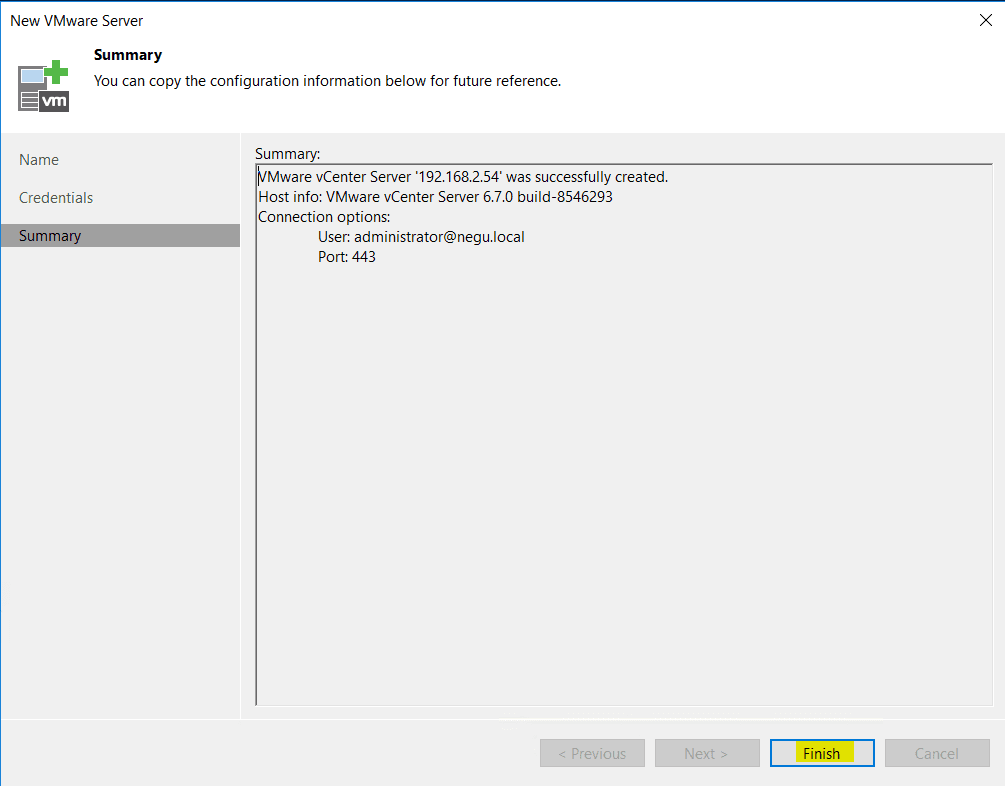Click the green plus on the server icon
The image size is (1005, 786).
click(56, 69)
